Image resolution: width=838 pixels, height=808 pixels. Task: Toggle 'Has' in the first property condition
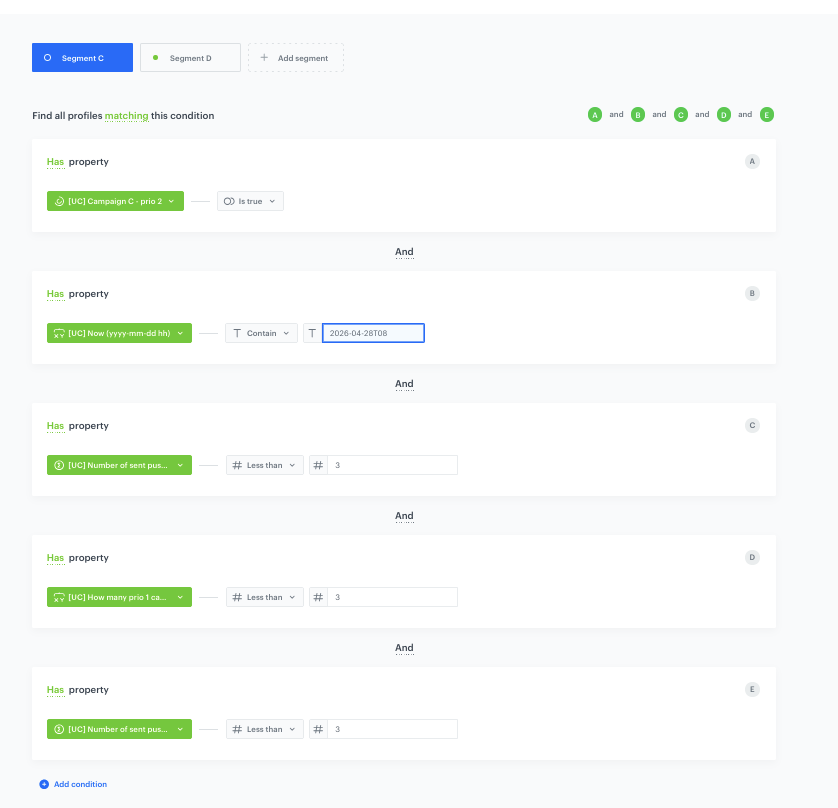pos(55,162)
